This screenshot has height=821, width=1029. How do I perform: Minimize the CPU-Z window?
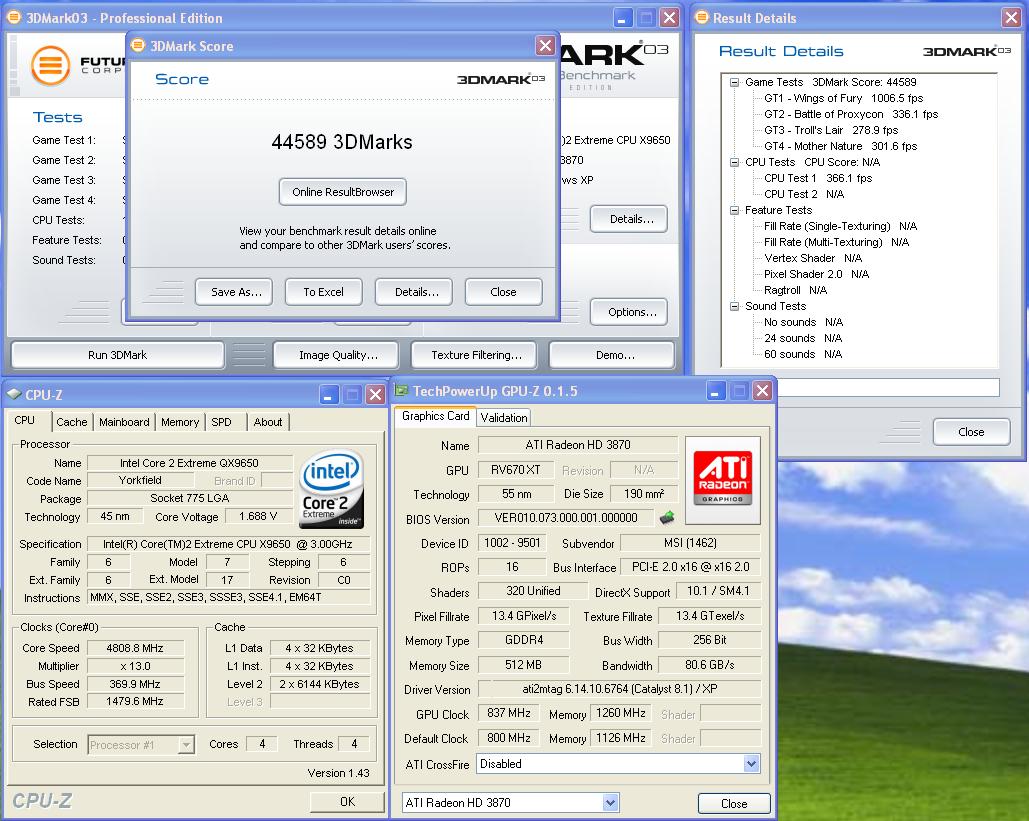[x=329, y=394]
